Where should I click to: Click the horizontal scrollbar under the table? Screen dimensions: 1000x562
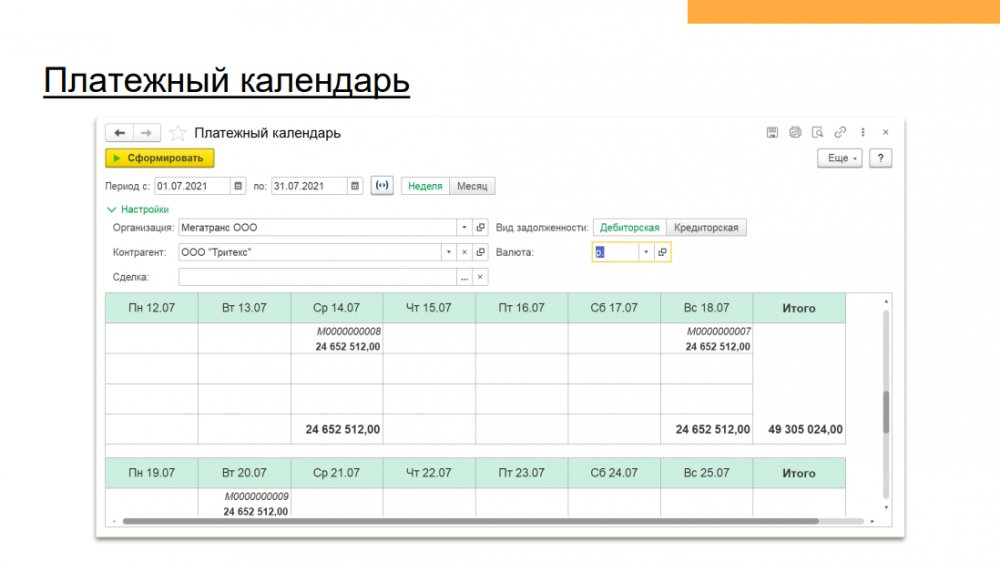[x=470, y=521]
